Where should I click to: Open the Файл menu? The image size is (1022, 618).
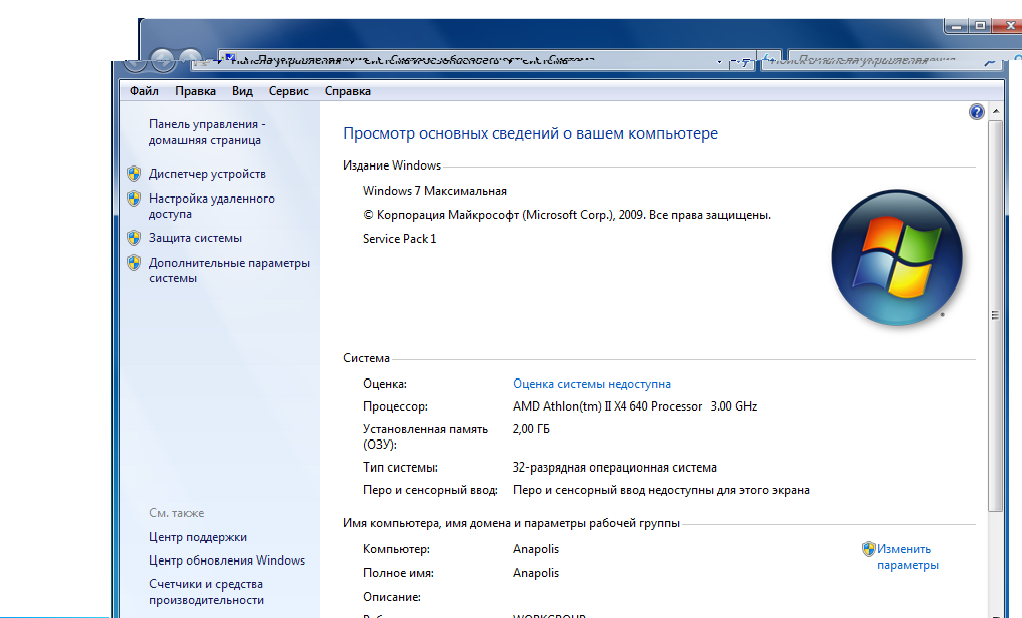144,91
